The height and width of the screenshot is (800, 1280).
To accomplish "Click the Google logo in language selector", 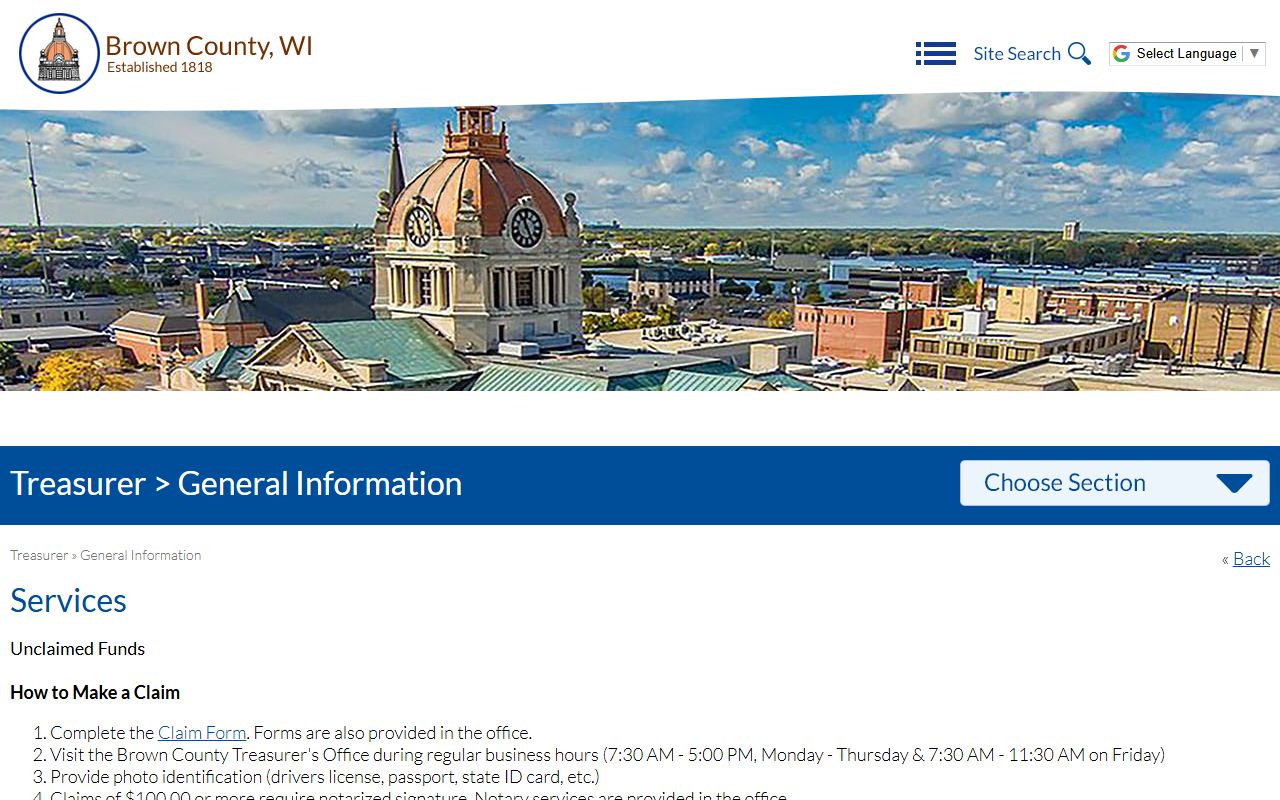I will click(x=1122, y=54).
